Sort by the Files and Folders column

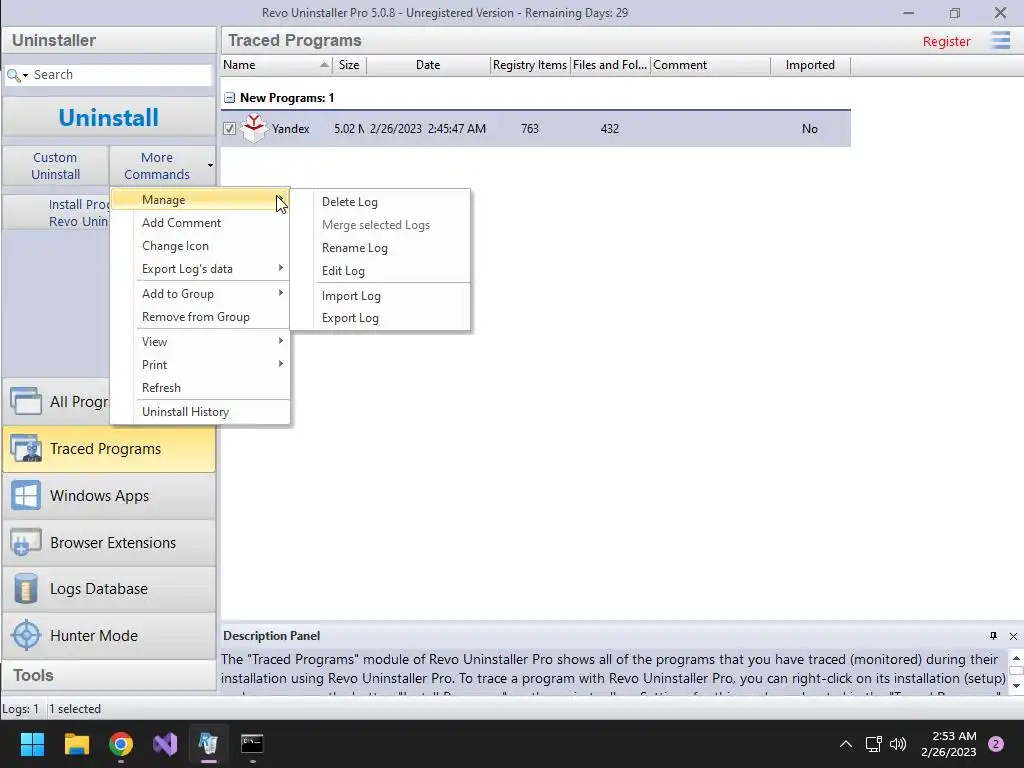click(x=610, y=65)
